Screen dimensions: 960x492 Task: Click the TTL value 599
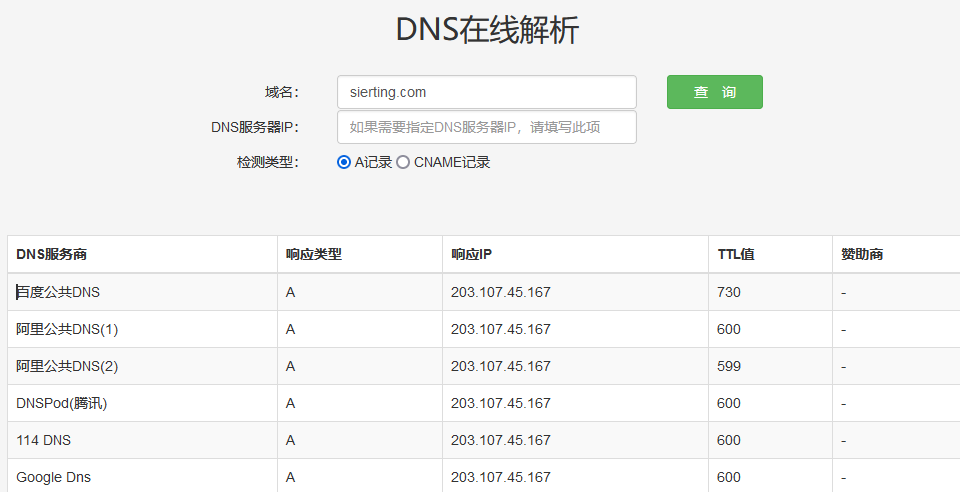tap(729, 366)
